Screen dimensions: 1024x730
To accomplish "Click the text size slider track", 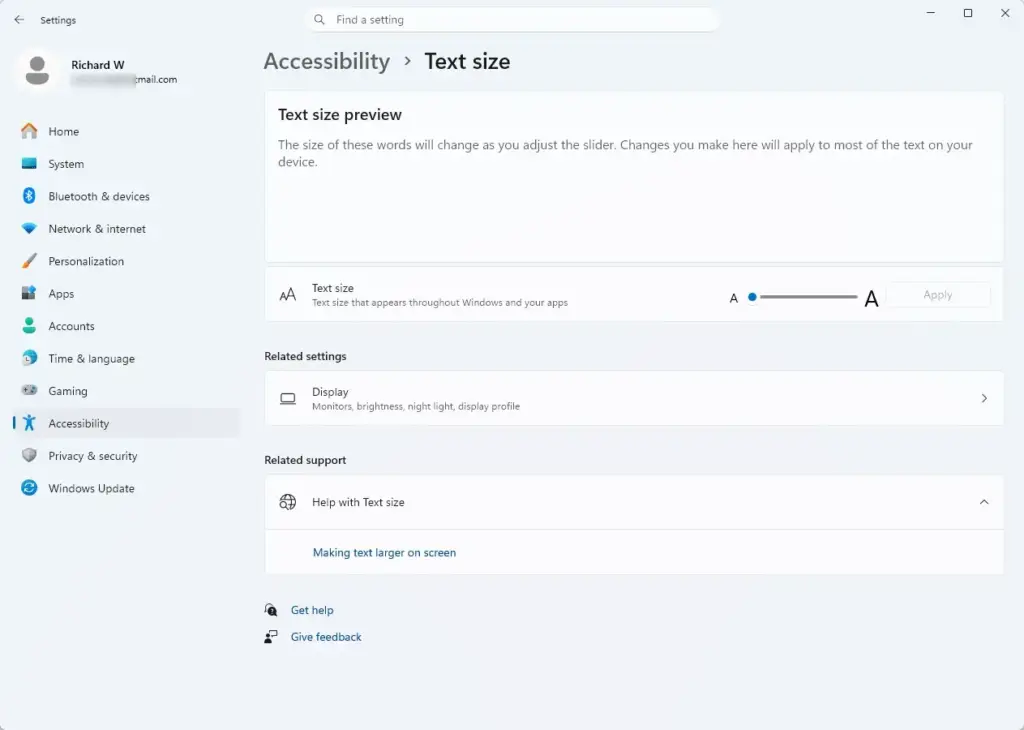I will tap(808, 296).
